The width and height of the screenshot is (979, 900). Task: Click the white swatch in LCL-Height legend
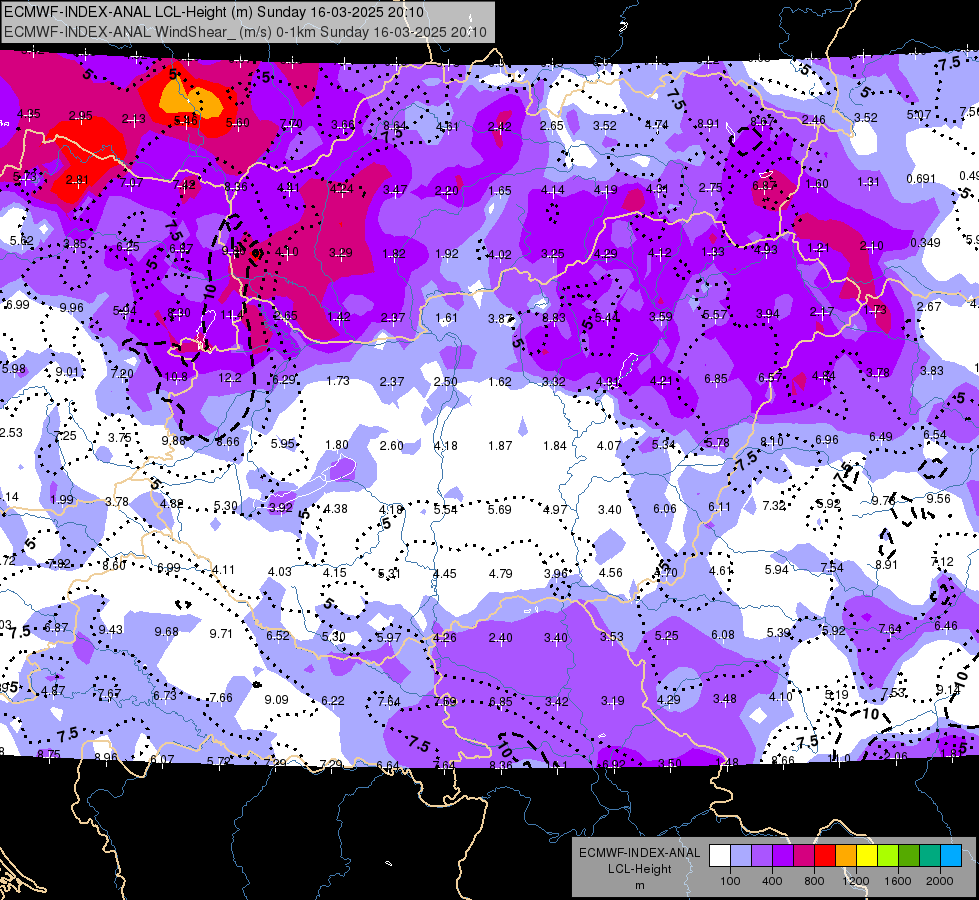pyautogui.click(x=720, y=856)
